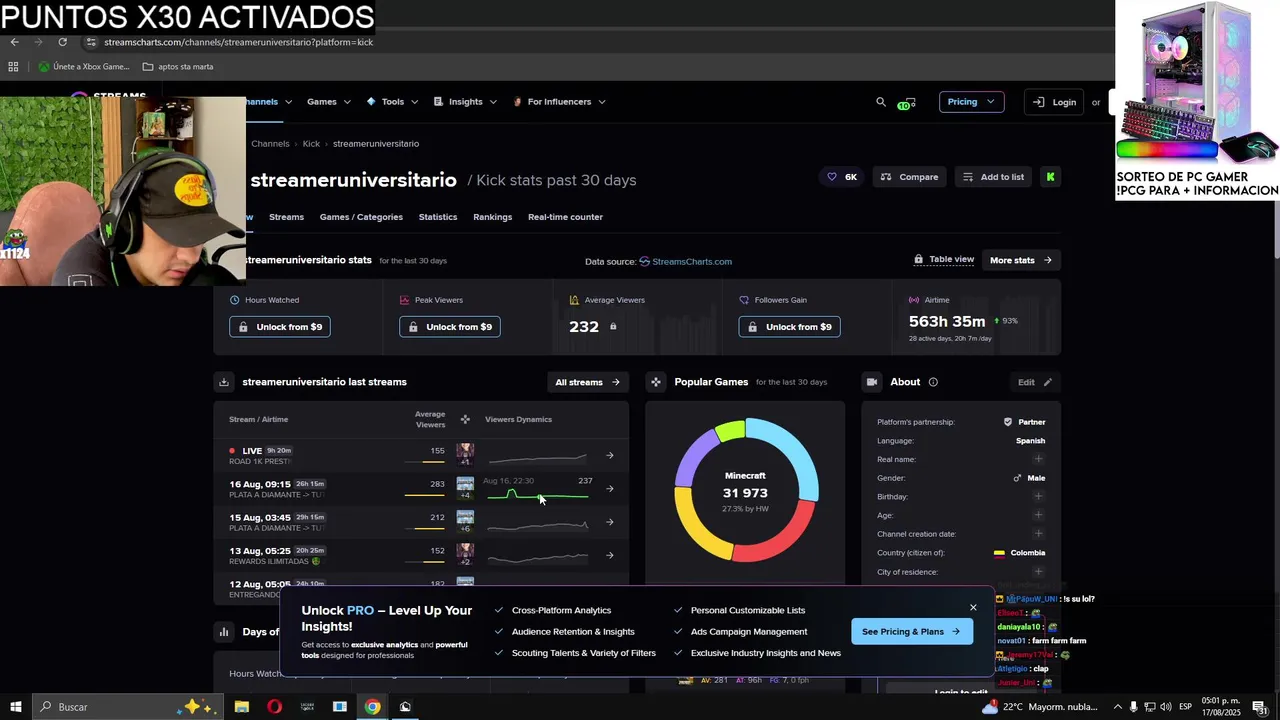Click the Channels breadcrumb link

click(270, 144)
